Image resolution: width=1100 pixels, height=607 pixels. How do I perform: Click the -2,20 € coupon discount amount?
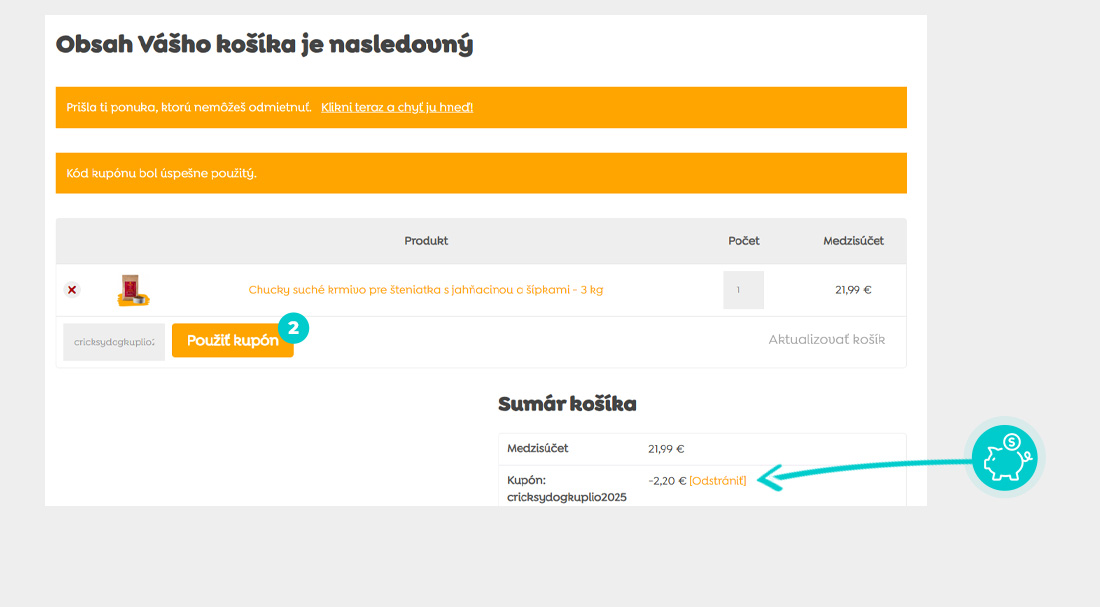pyautogui.click(x=667, y=481)
